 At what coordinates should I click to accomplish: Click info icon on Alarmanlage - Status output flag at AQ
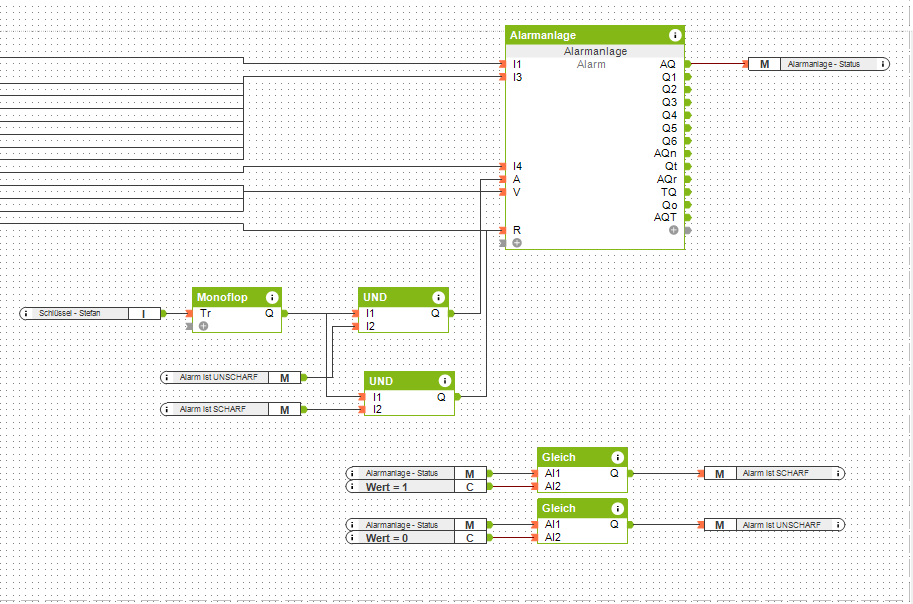(x=883, y=64)
